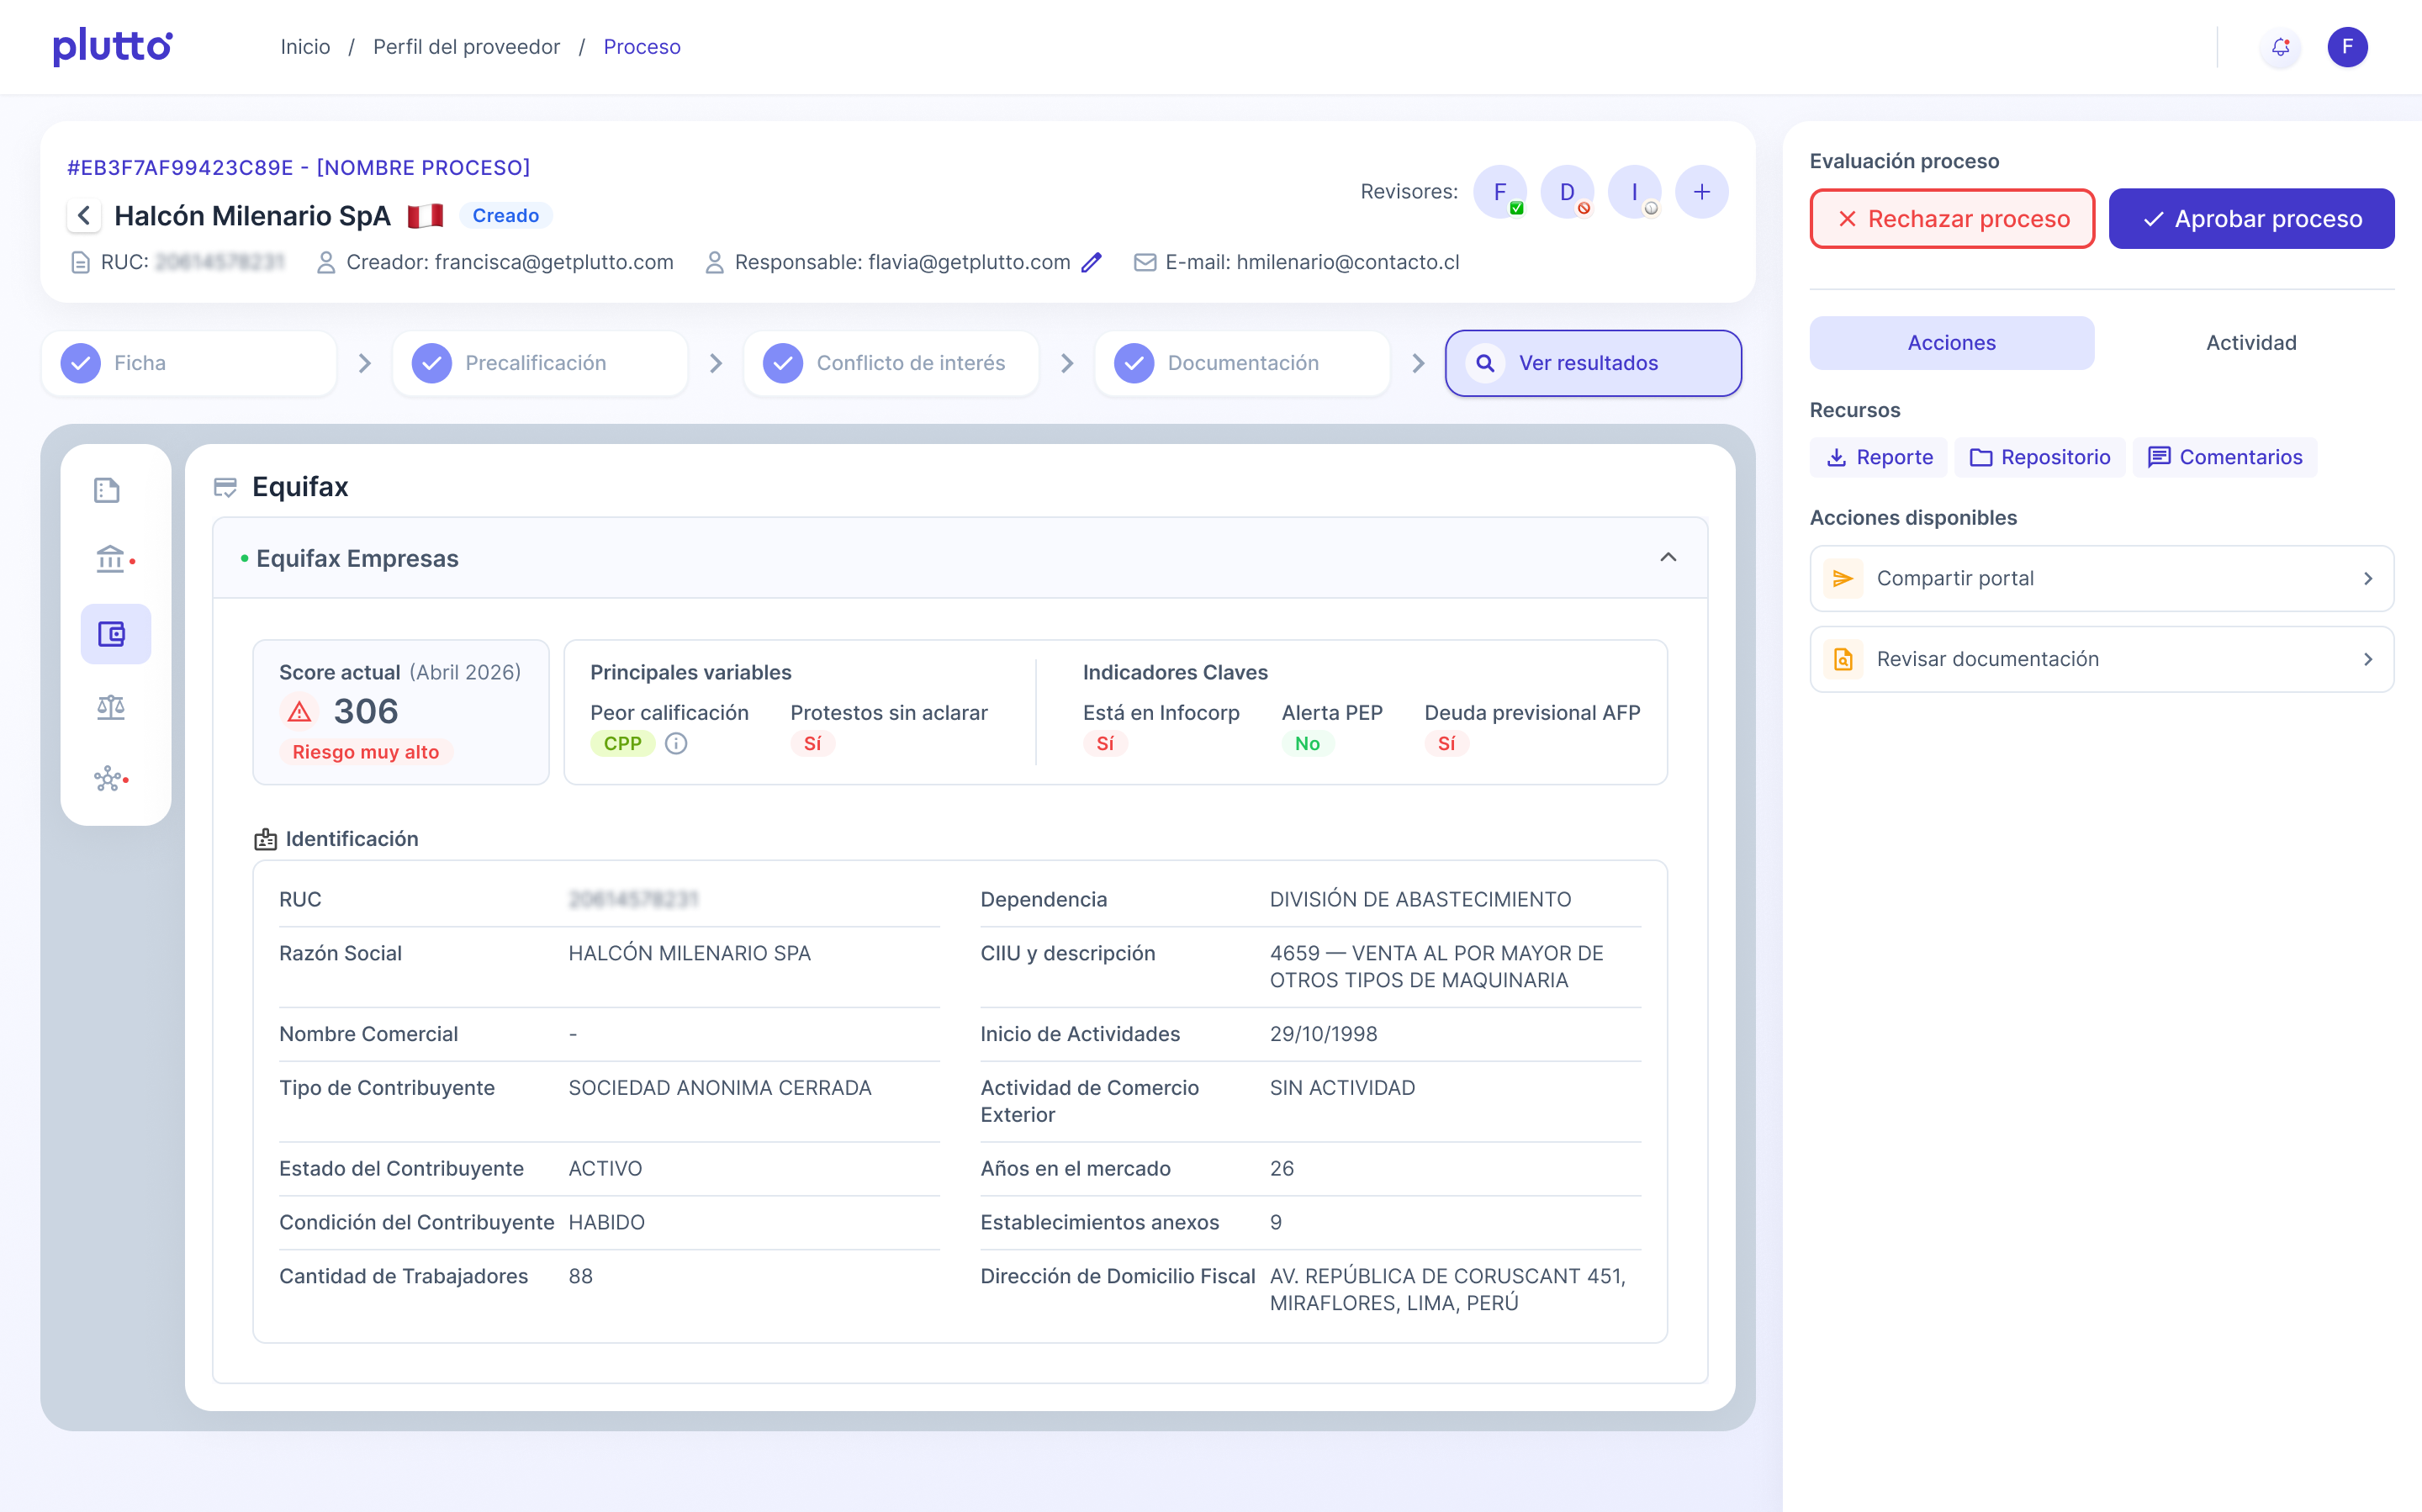Screen dimensions: 2422x1512
Task: Open the user avatar F menu
Action: point(2347,47)
